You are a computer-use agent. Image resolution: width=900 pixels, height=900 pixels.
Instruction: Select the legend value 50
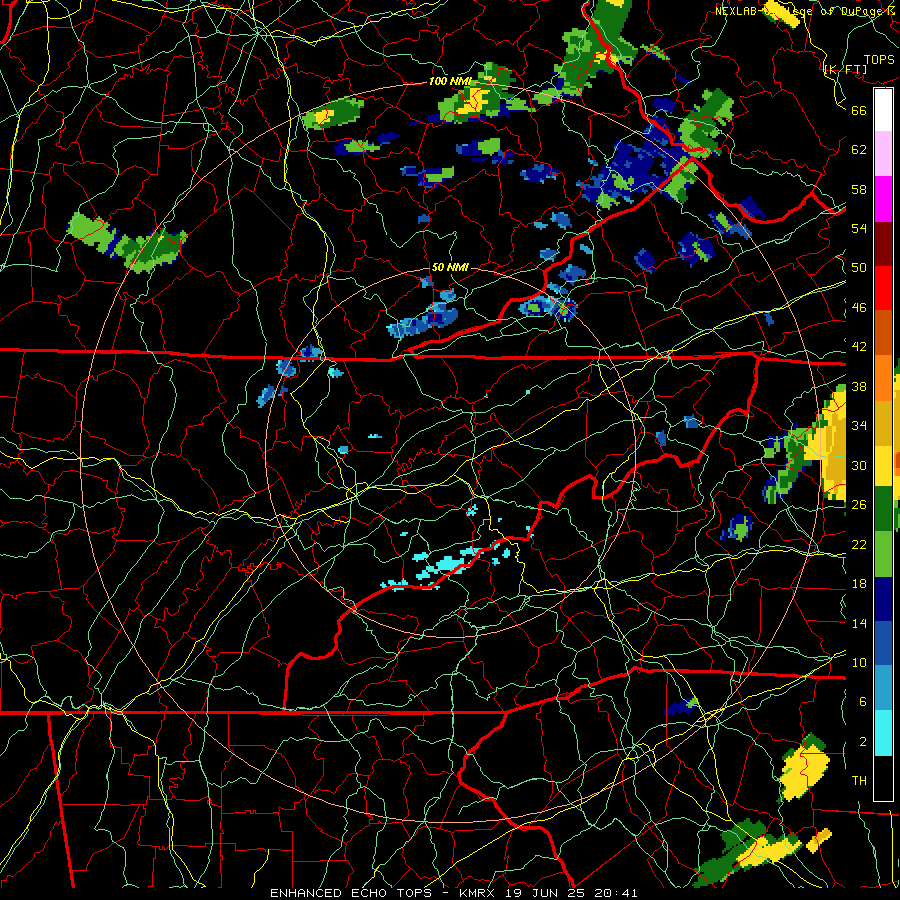click(859, 268)
